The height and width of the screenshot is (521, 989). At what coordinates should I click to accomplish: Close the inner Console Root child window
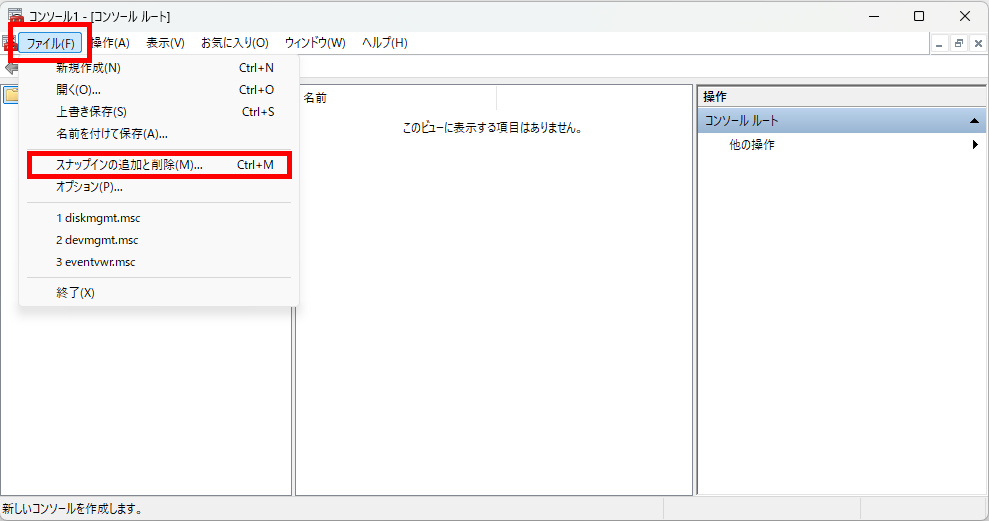tap(976, 43)
